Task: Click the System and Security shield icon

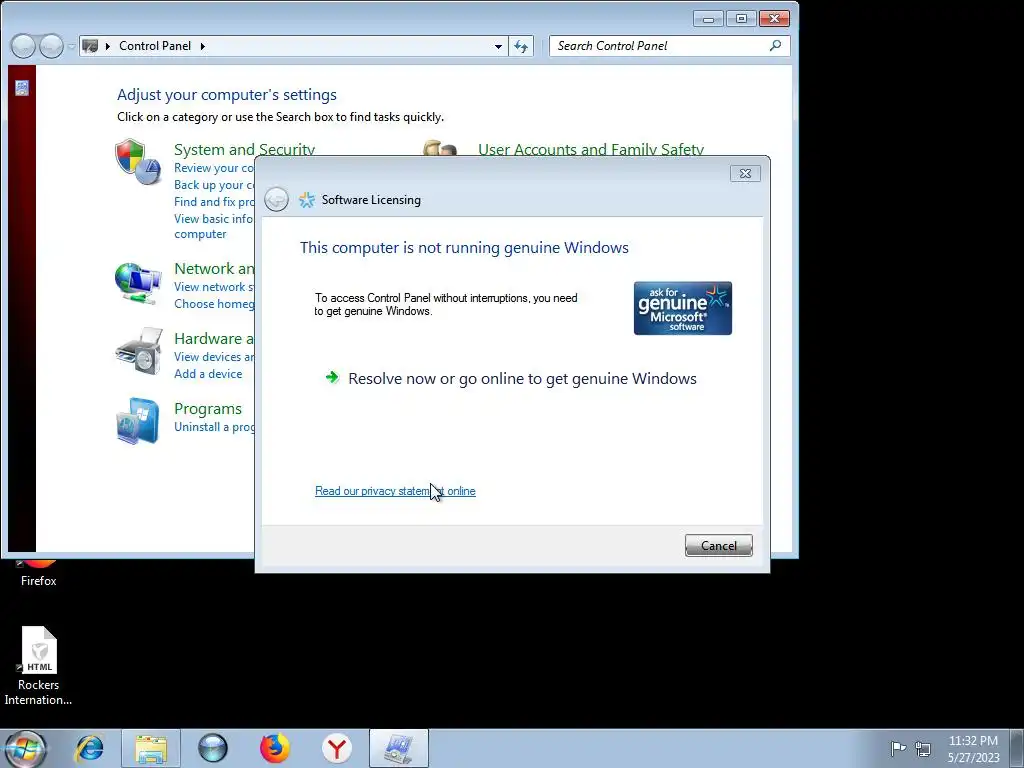Action: click(138, 161)
